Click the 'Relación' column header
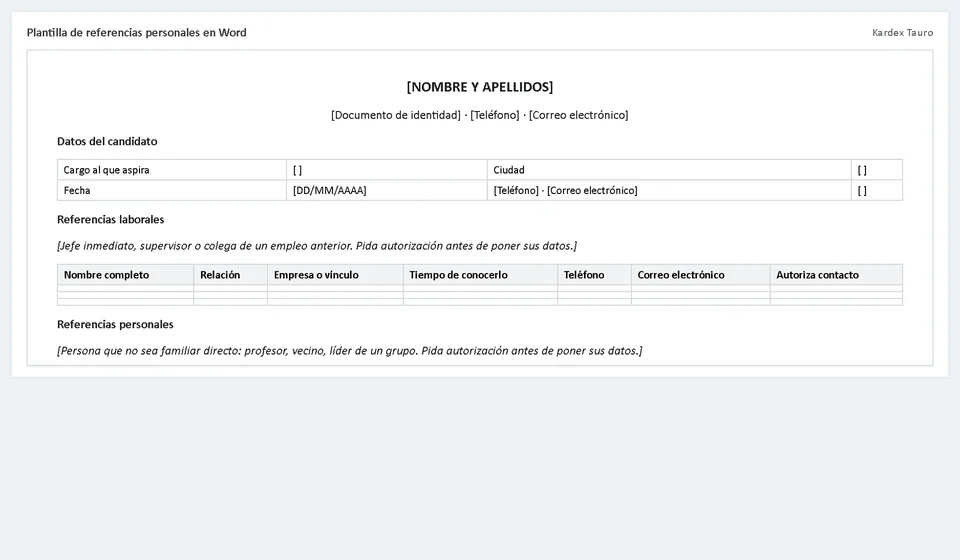Screen dimensions: 960x560 (x=230, y=275)
